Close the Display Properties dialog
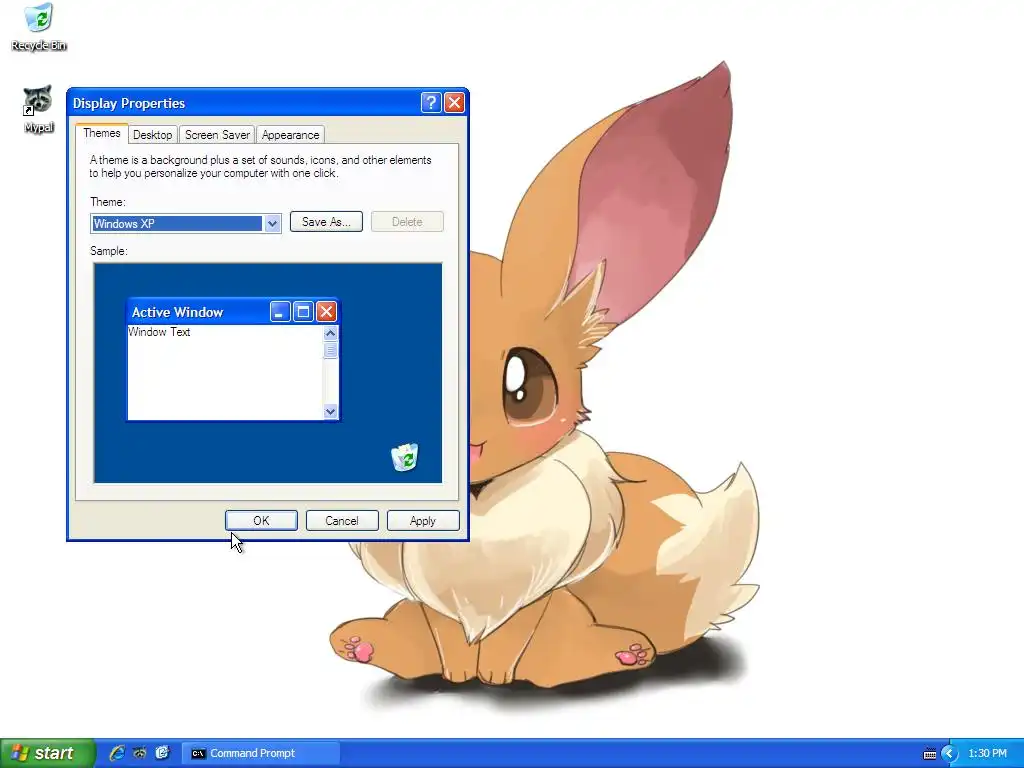 pos(455,103)
